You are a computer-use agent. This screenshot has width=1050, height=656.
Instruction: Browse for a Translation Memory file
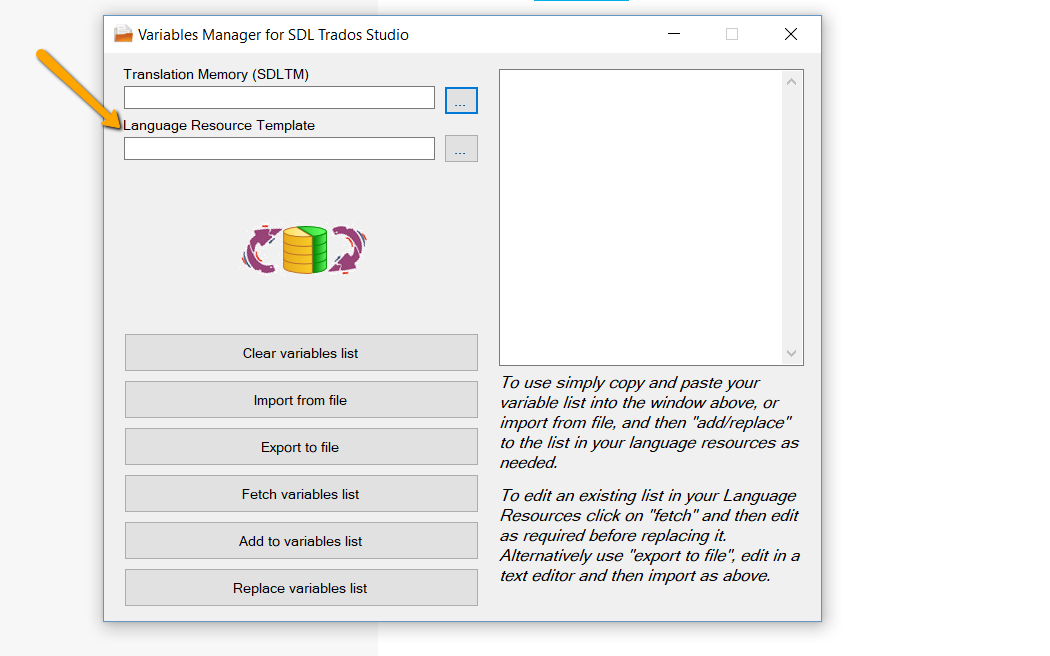click(x=461, y=100)
